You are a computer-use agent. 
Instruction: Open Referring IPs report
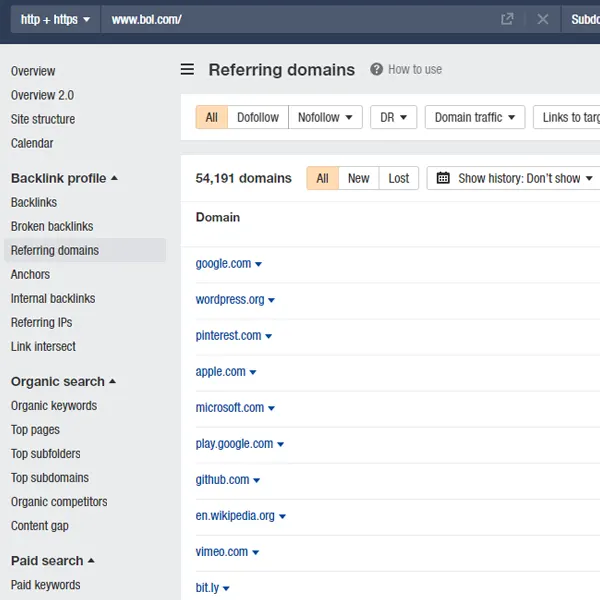pos(41,322)
